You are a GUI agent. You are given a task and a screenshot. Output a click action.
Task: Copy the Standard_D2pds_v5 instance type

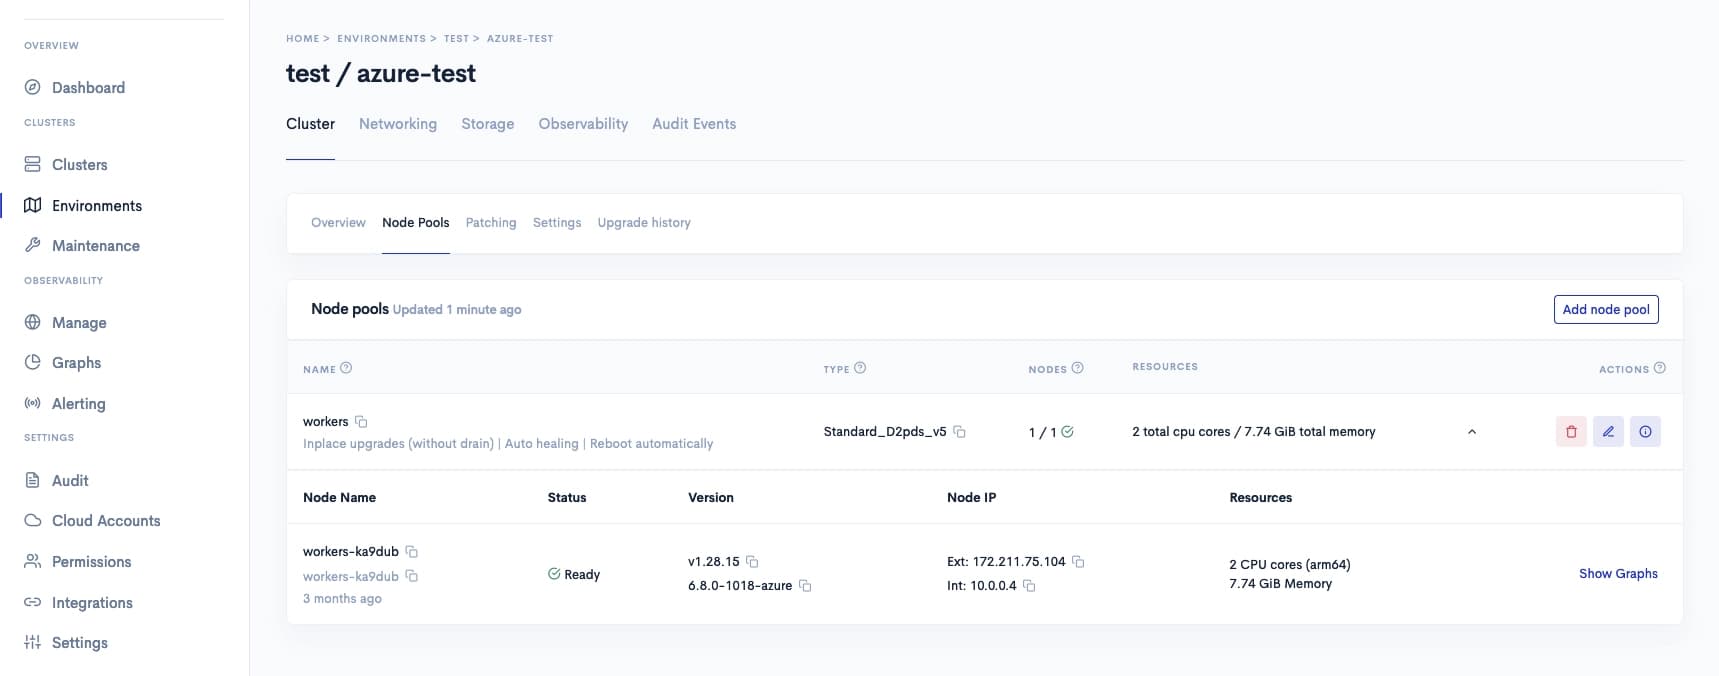coord(959,432)
